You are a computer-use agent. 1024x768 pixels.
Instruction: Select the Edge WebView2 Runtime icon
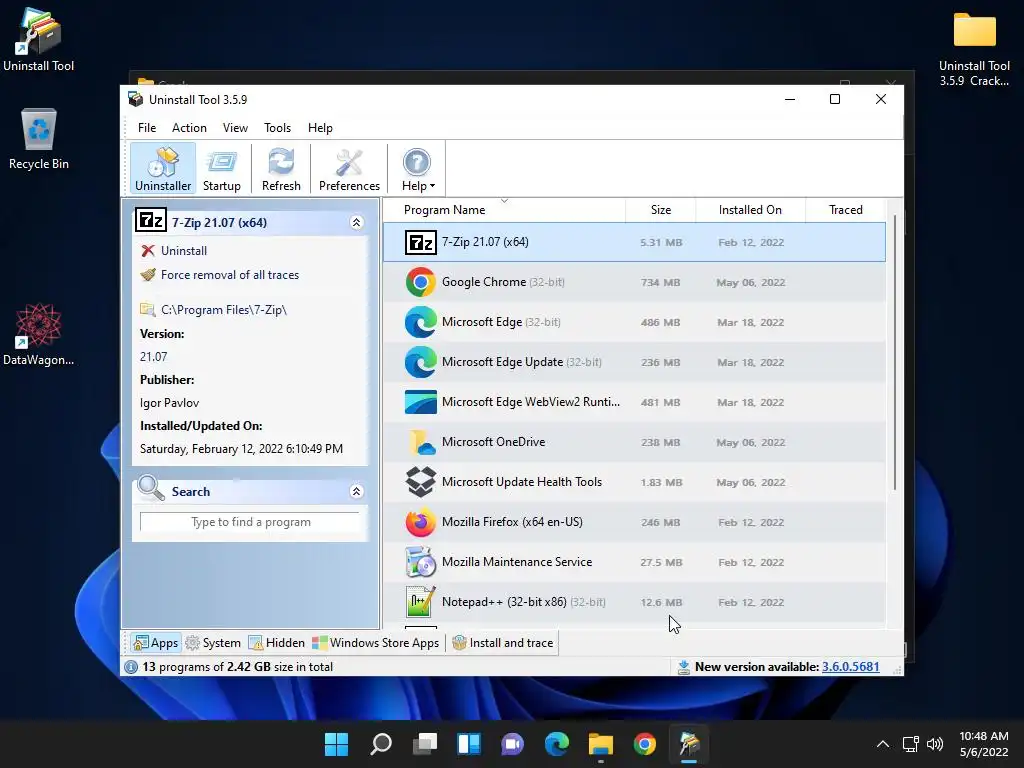[x=421, y=402]
